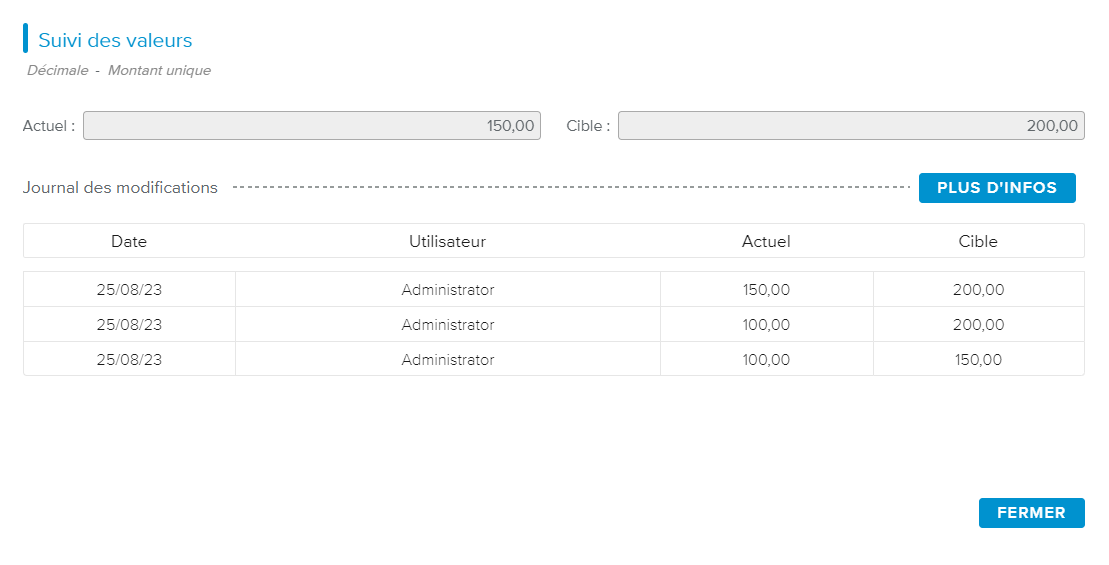Select the date cell in the first log row
The image size is (1109, 565).
click(129, 290)
